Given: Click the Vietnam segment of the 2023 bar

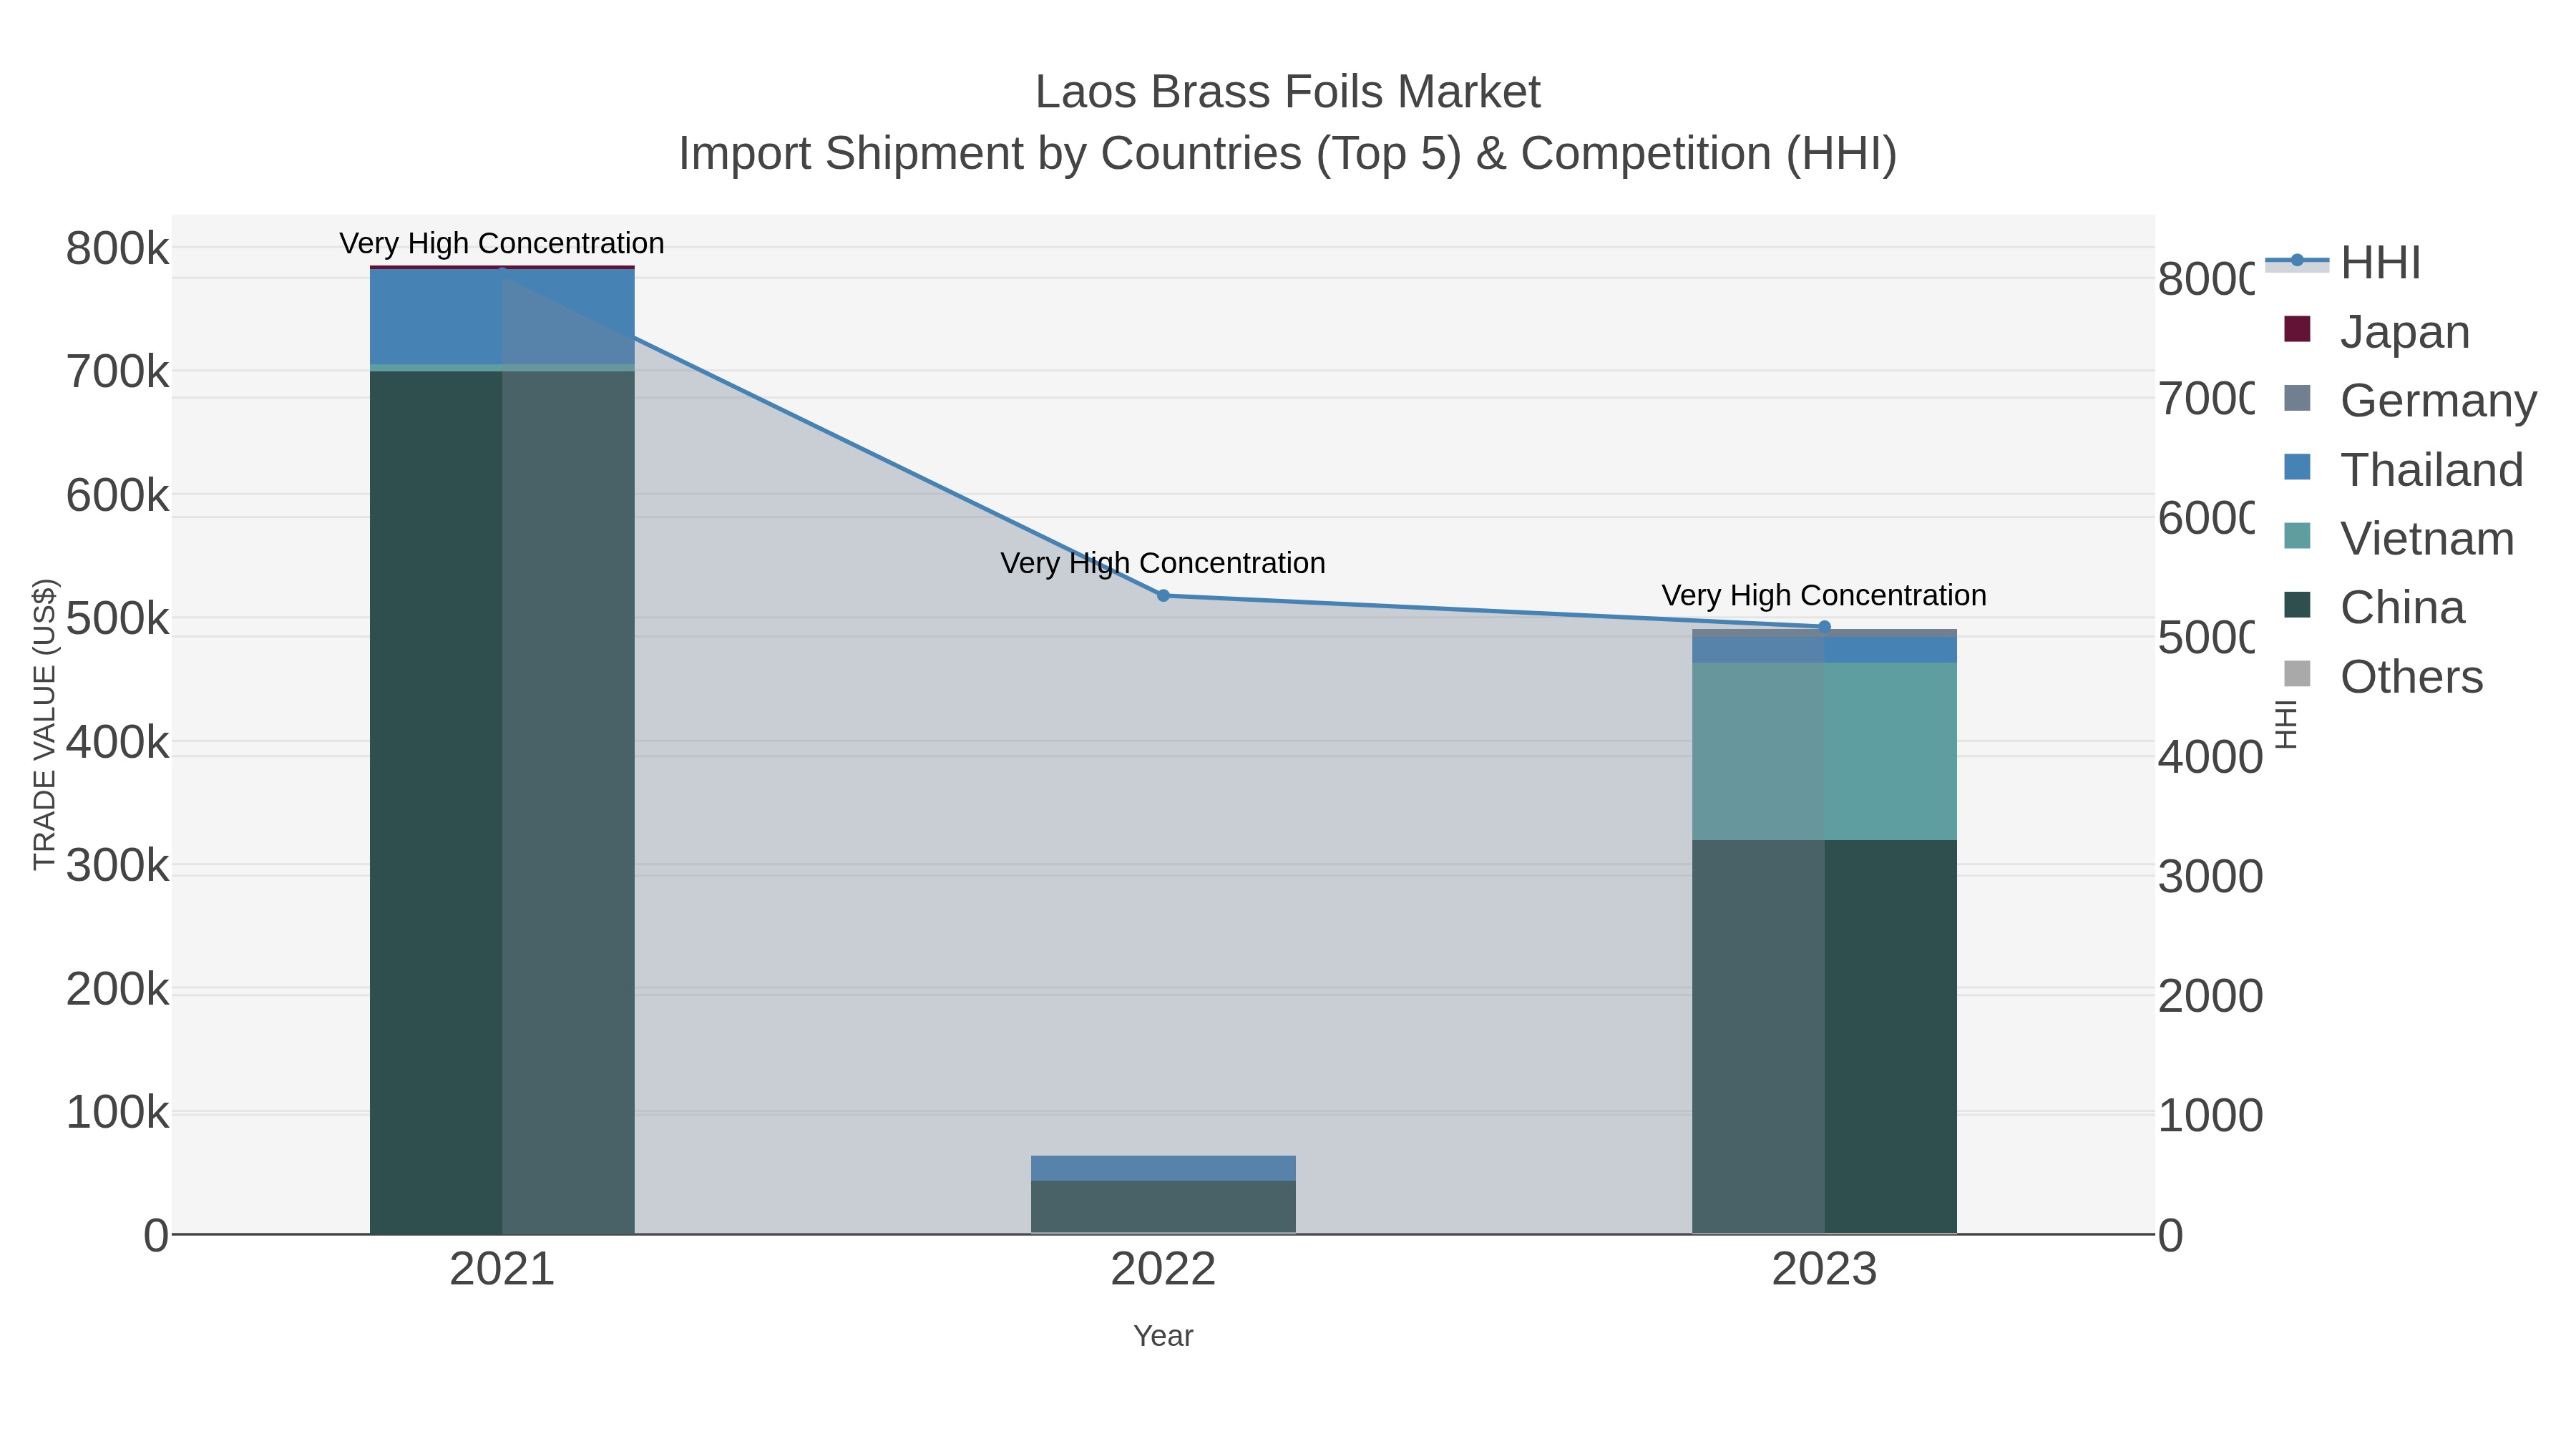Looking at the screenshot, I should click(x=1824, y=751).
